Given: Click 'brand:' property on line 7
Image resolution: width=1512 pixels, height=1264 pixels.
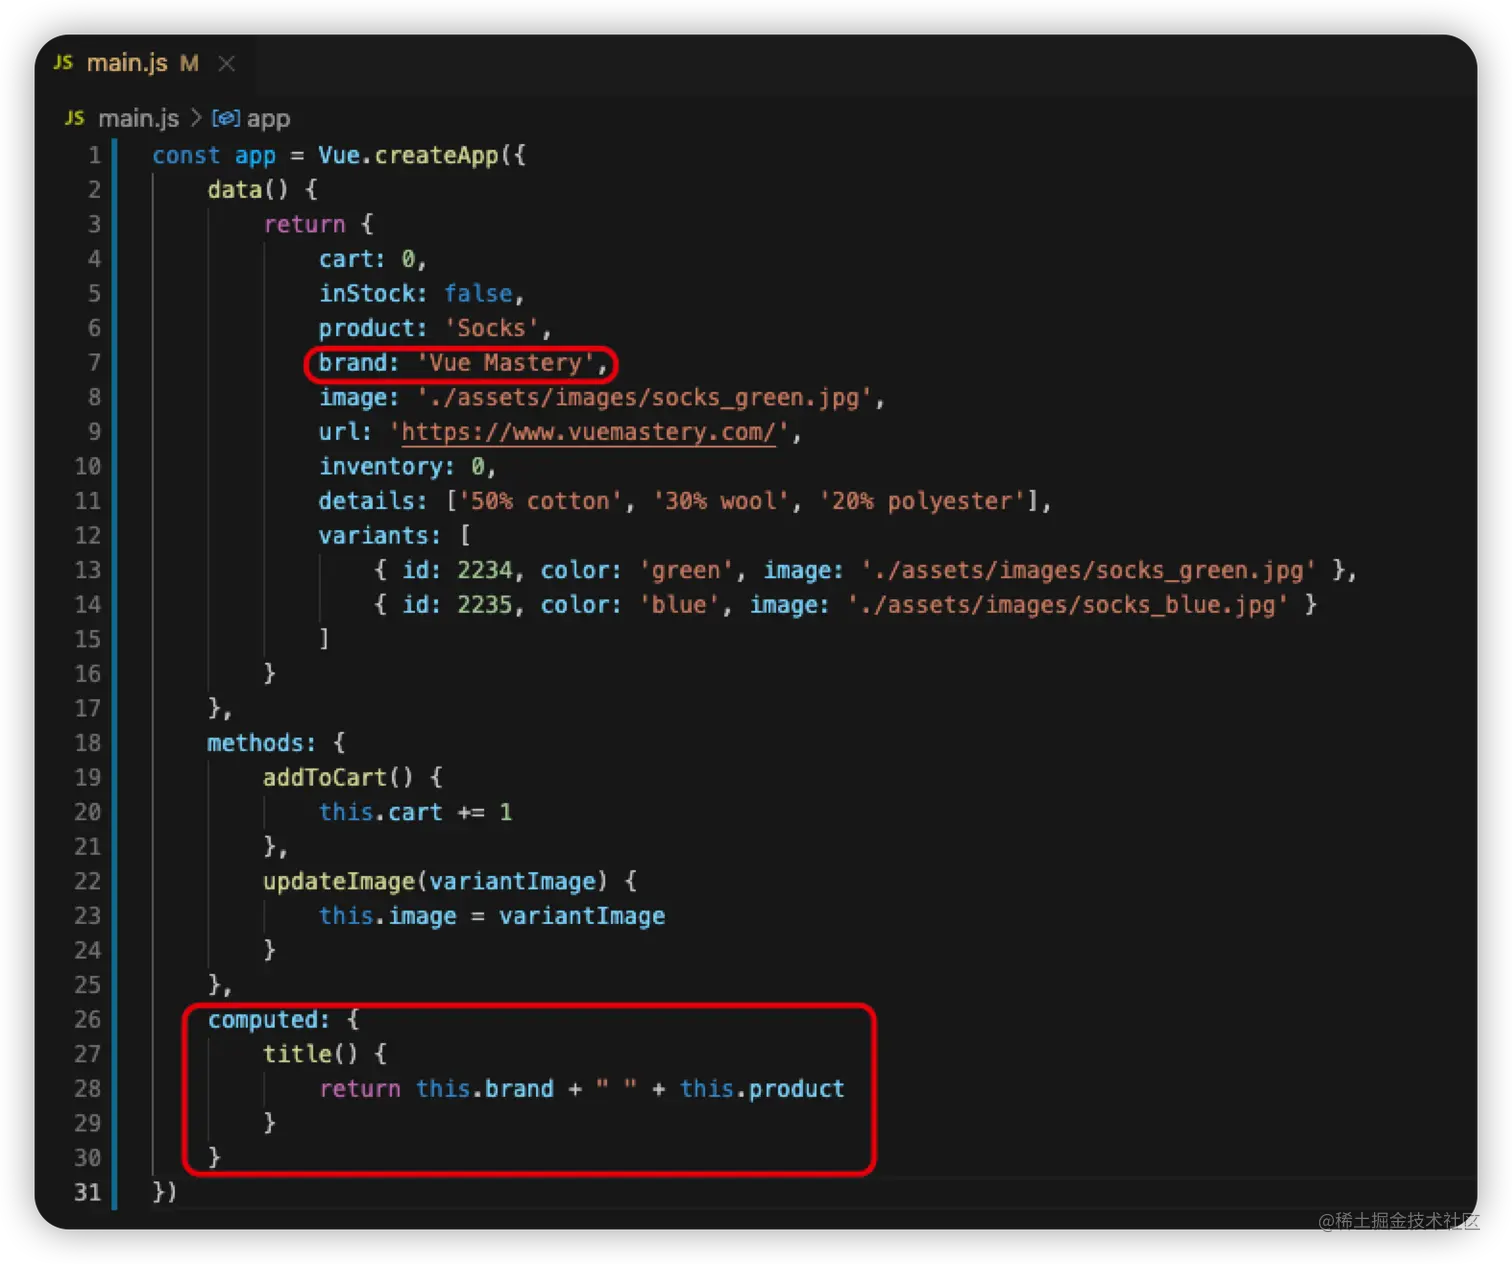Looking at the screenshot, I should coord(359,362).
